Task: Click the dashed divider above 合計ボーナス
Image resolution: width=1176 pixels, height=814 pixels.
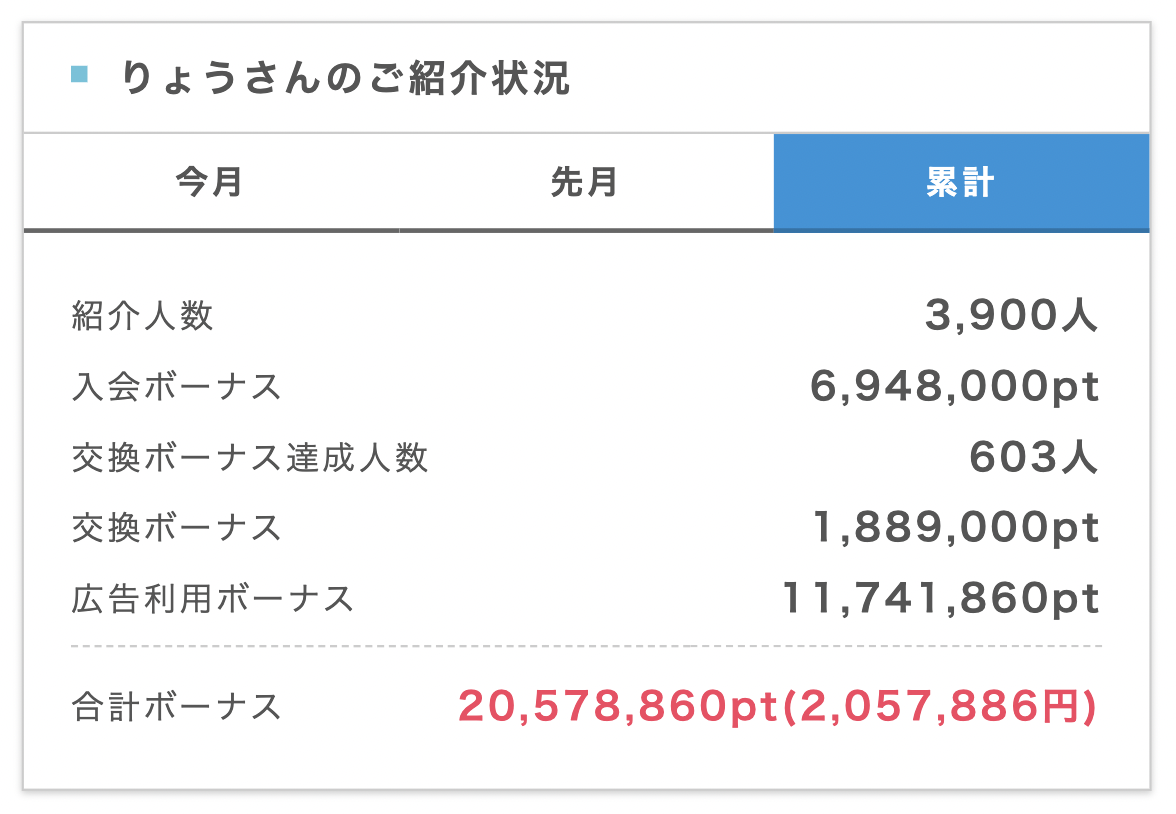Action: (x=586, y=646)
